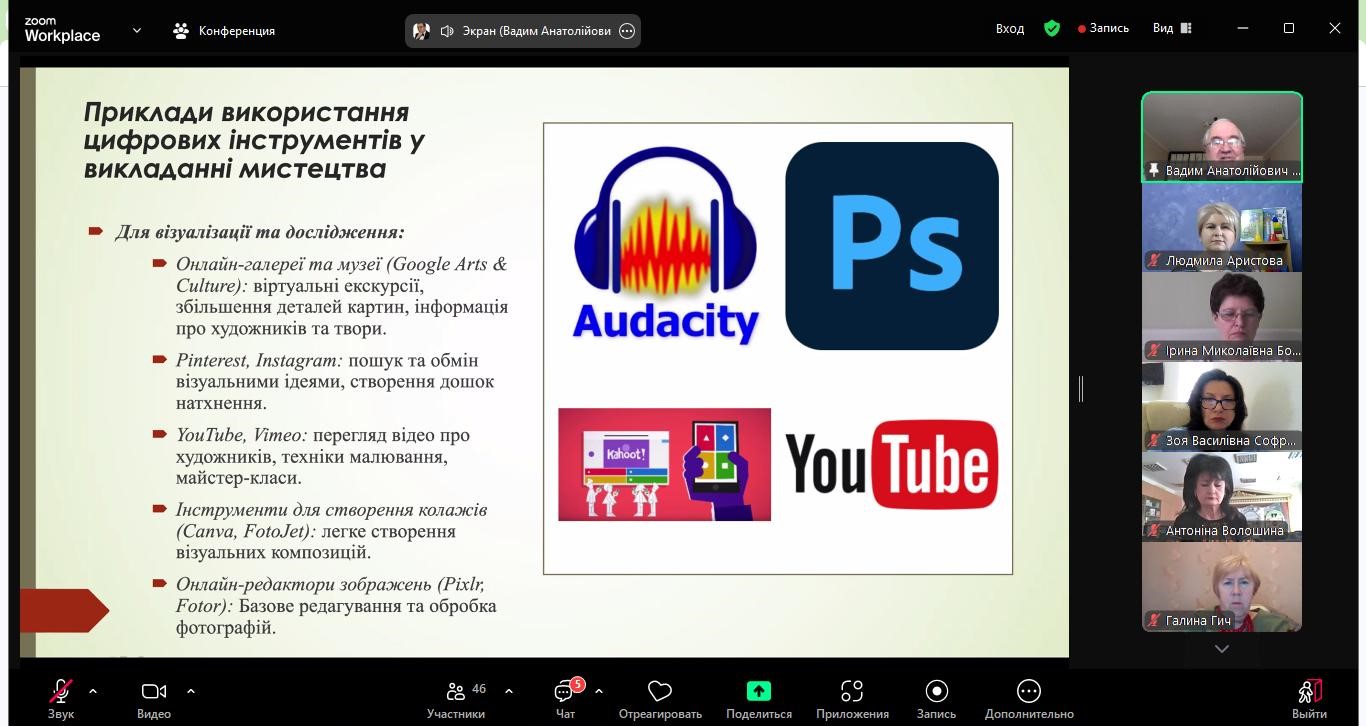Click muted mic icon on Людмила Аристова tile
This screenshot has width=1366, height=726.
tap(1154, 261)
